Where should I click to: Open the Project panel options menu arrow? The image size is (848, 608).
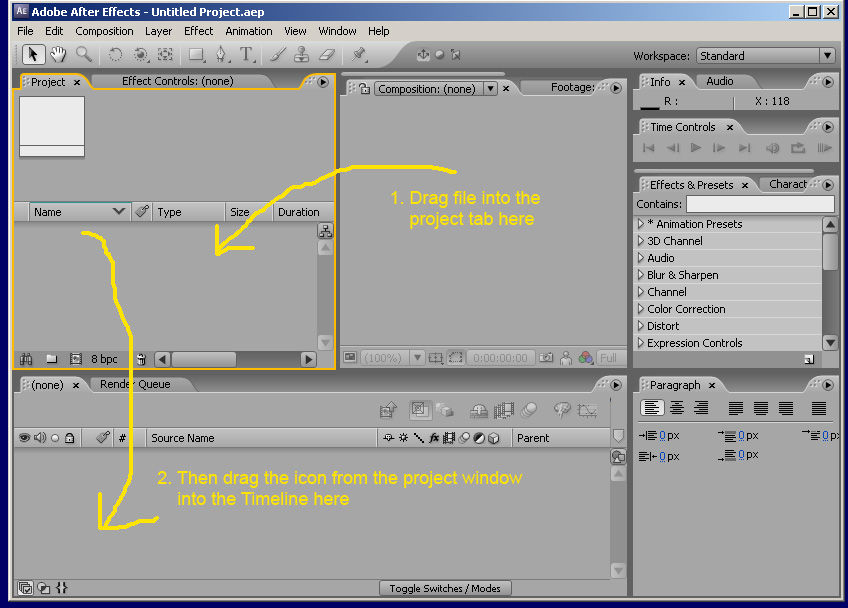tap(323, 82)
